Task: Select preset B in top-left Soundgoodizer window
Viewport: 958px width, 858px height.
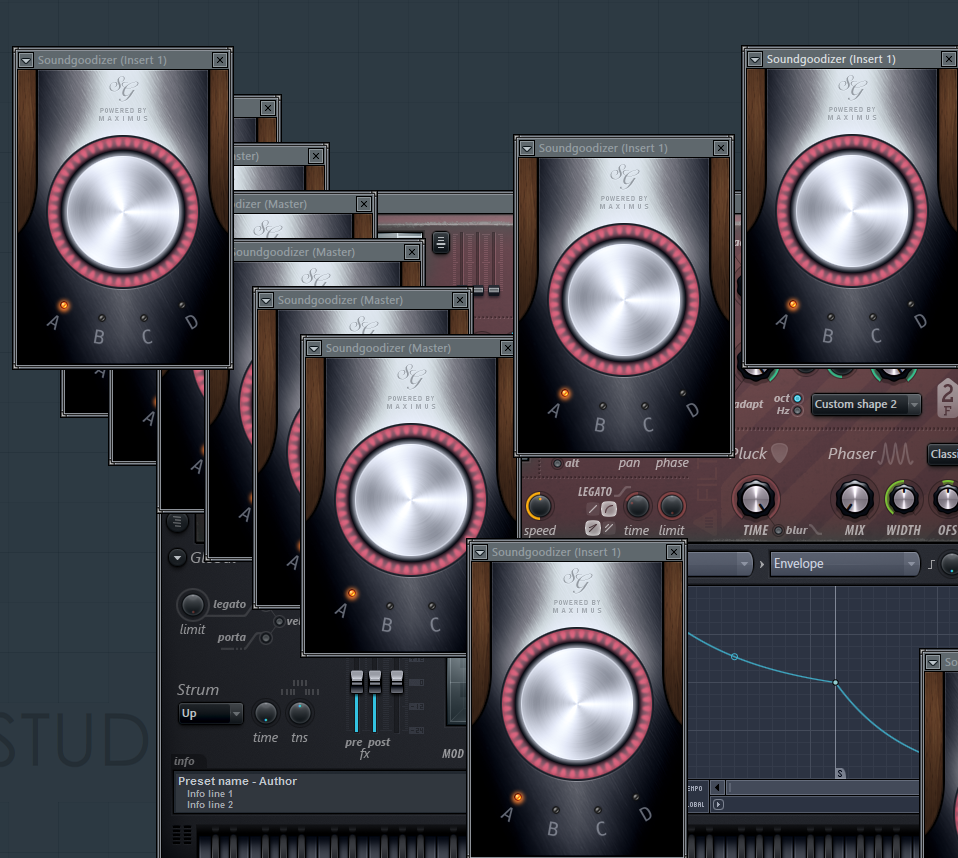Action: [102, 318]
